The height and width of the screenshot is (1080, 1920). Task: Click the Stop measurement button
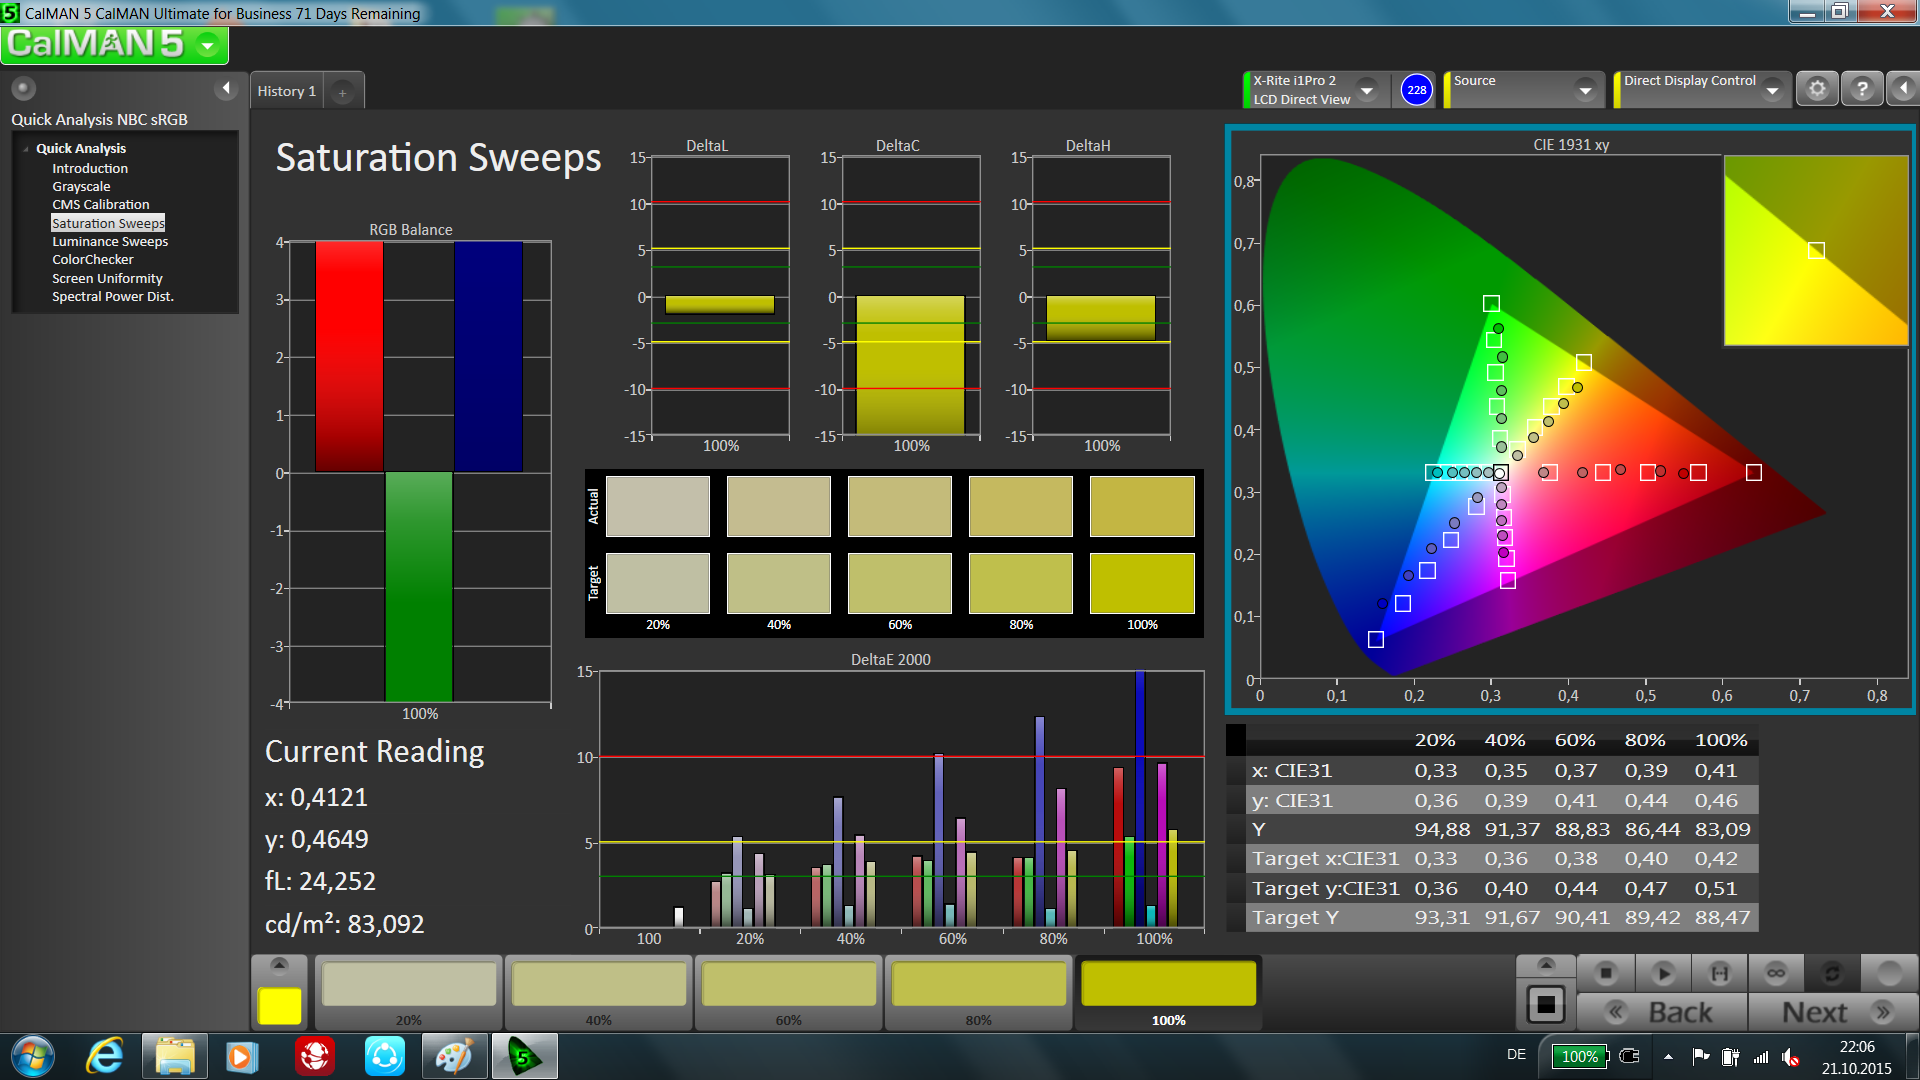tap(1606, 973)
